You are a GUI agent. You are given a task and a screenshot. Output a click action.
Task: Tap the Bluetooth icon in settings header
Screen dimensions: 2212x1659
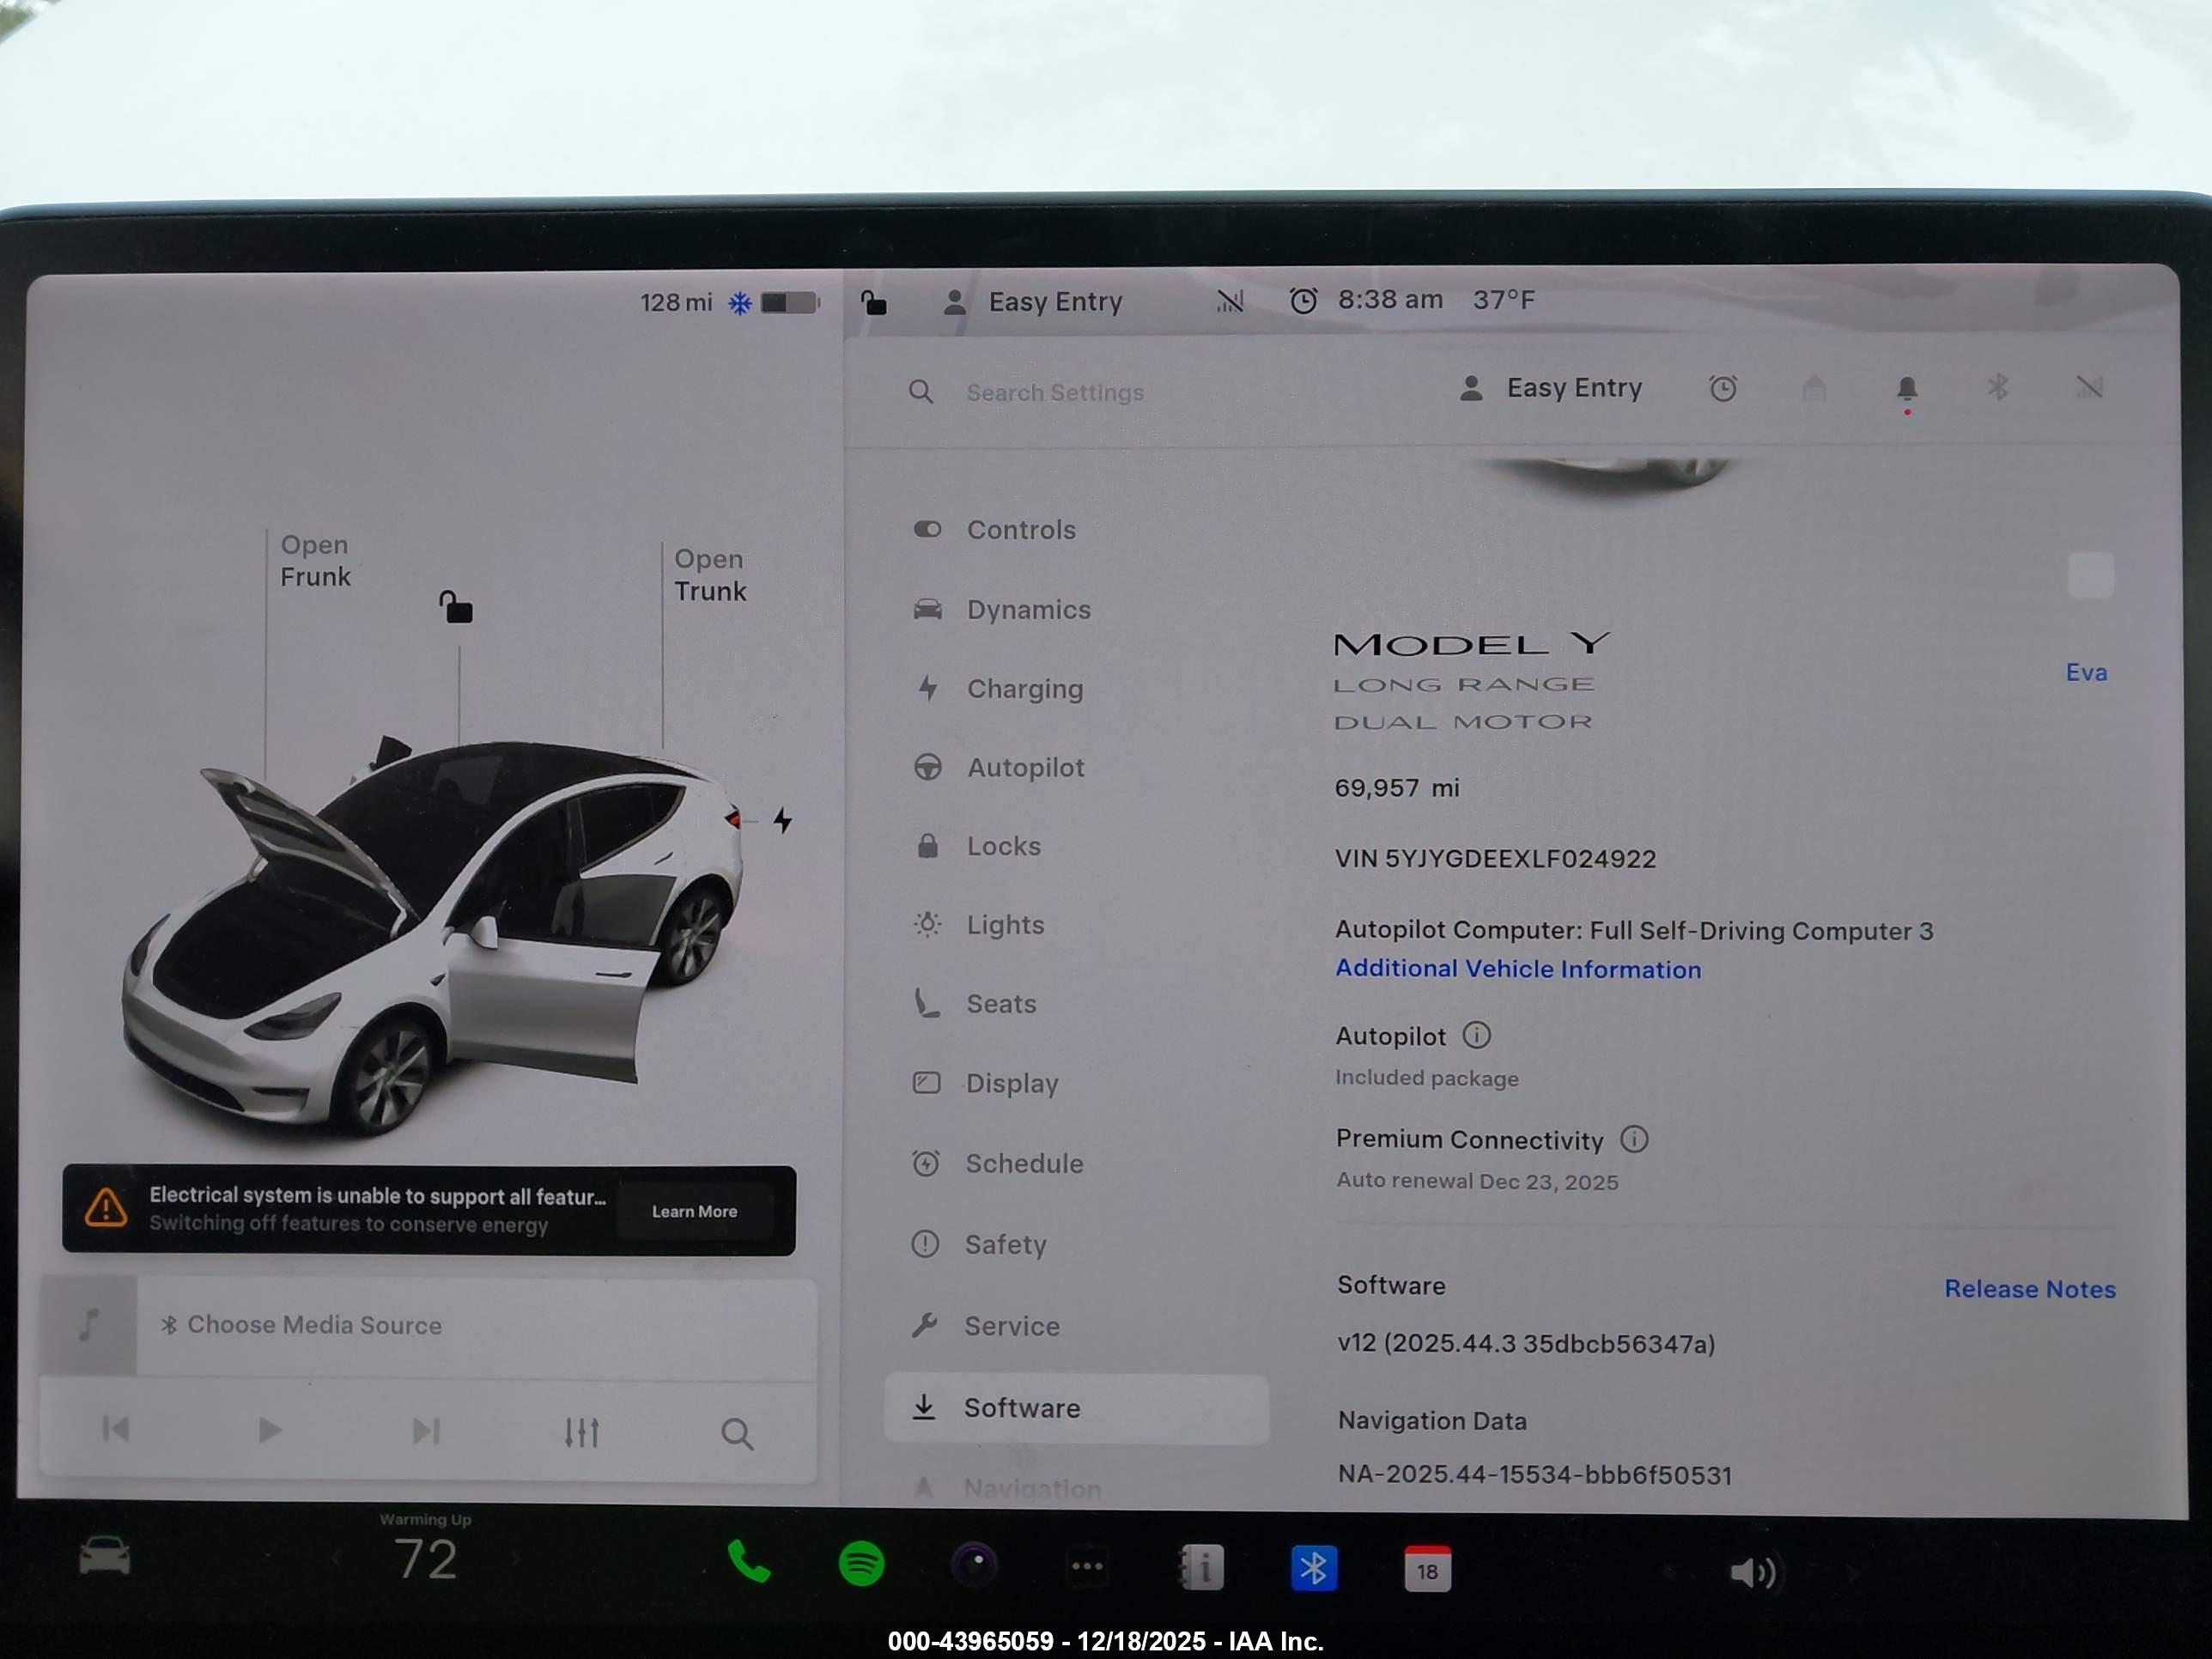pyautogui.click(x=1998, y=387)
